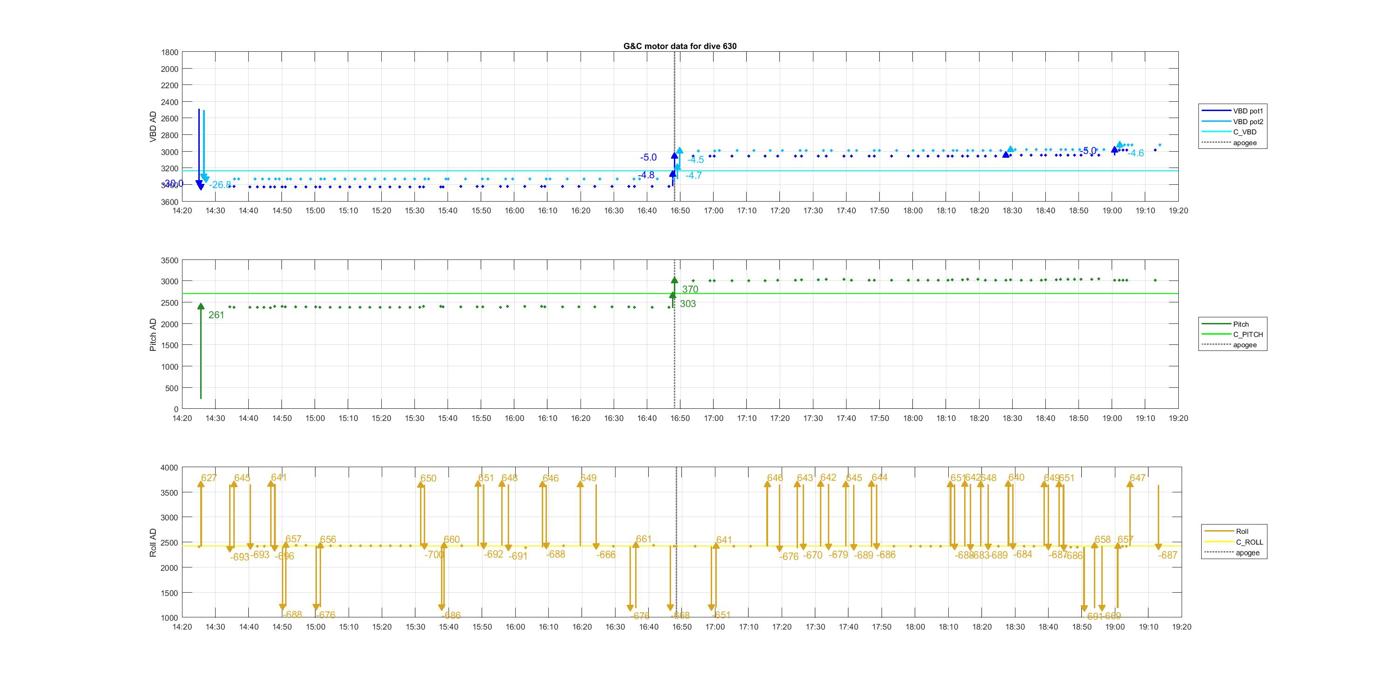The height and width of the screenshot is (693, 1400).
Task: Click the '647' roll annotation
Action: coord(1137,479)
